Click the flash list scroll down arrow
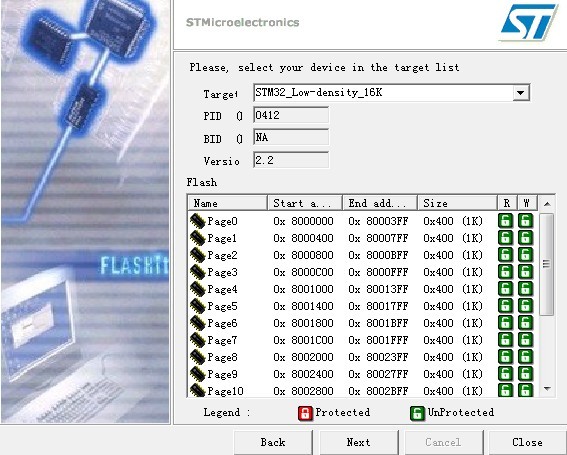This screenshot has width=567, height=455. (x=547, y=389)
